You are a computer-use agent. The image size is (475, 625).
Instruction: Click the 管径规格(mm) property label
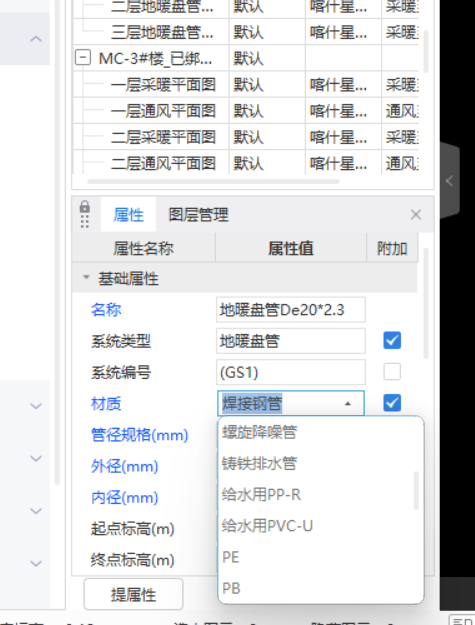[139, 435]
